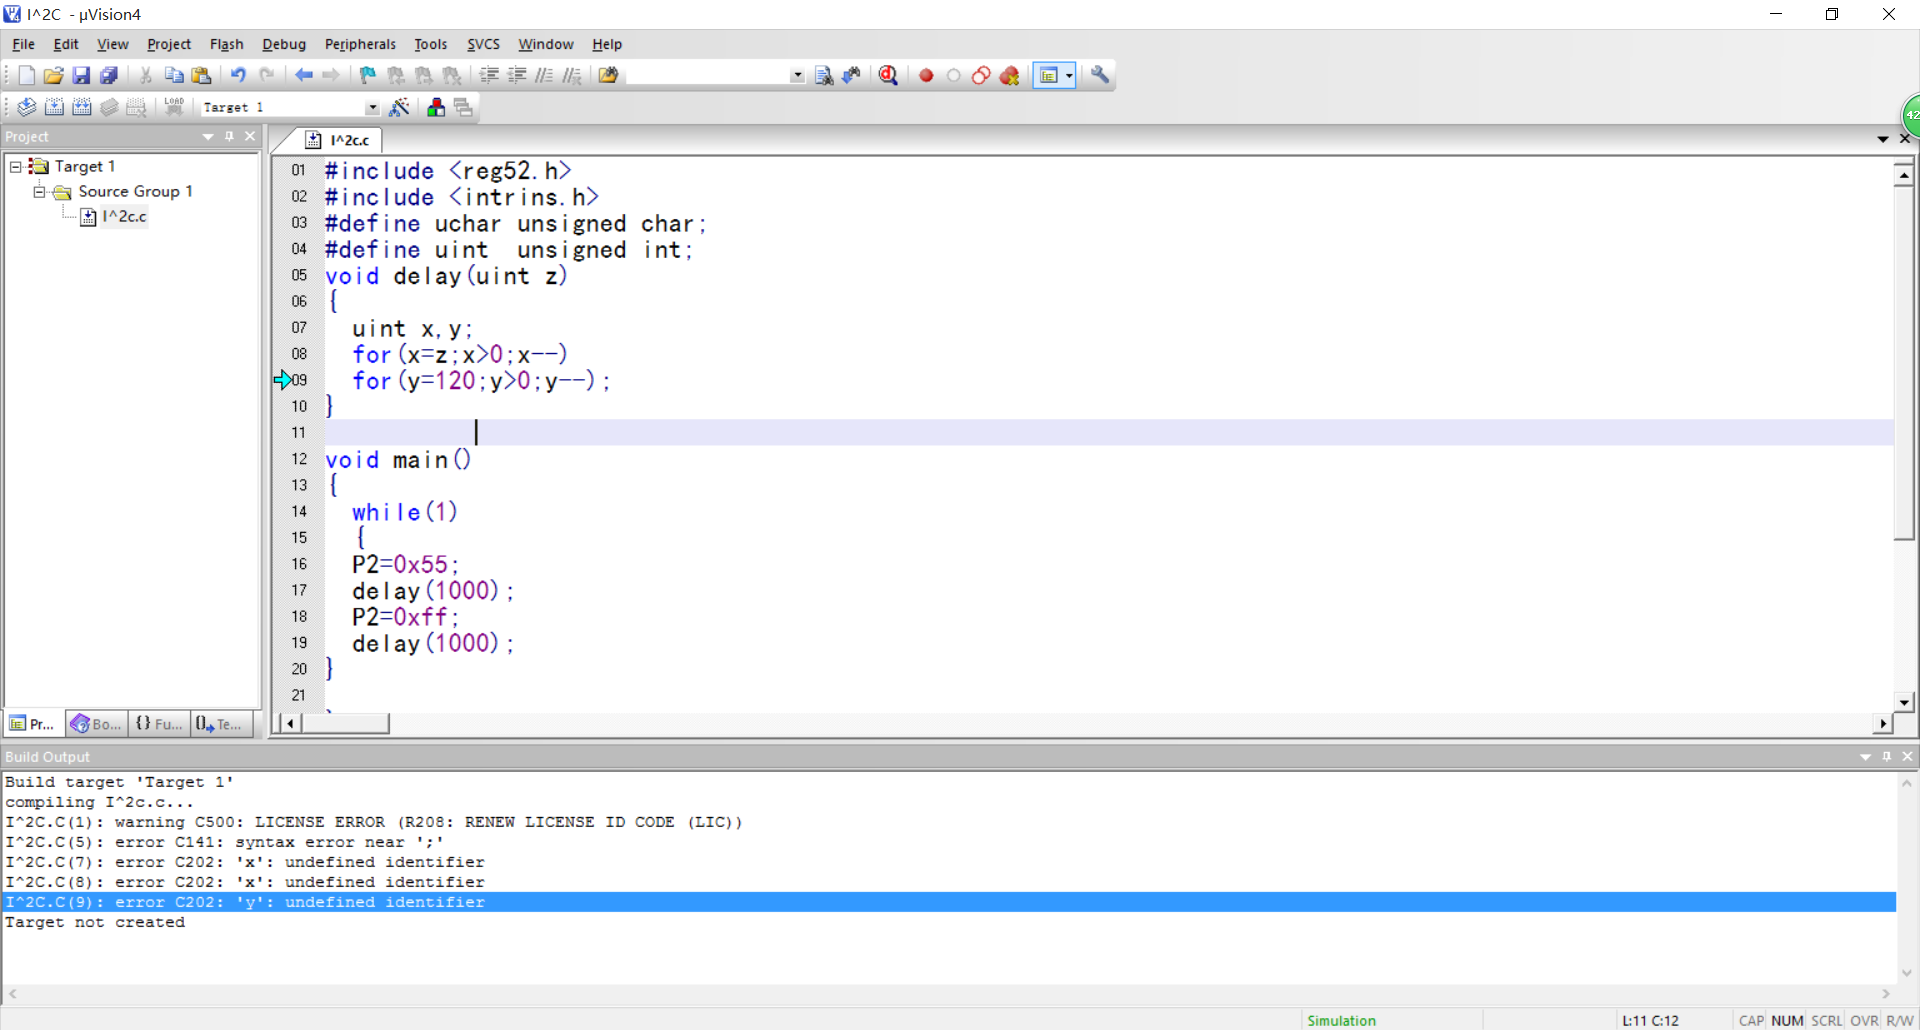Open the Build Output panel dropdown arrow
The height and width of the screenshot is (1030, 1920).
click(1865, 757)
